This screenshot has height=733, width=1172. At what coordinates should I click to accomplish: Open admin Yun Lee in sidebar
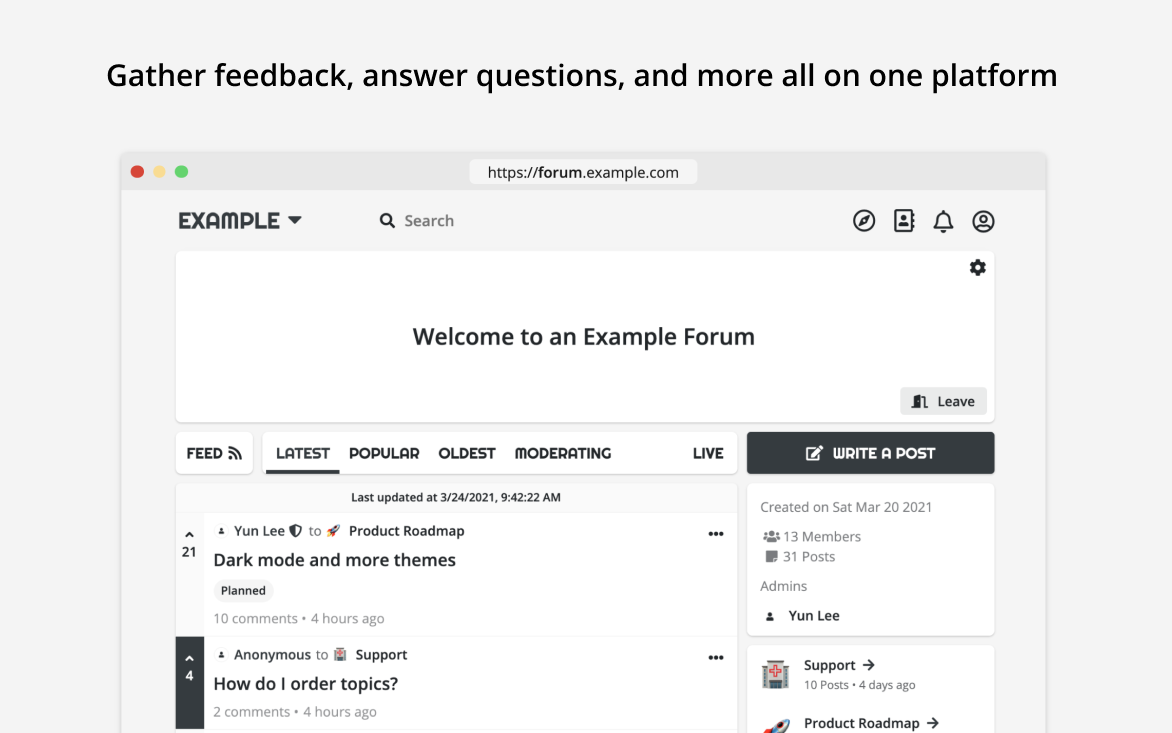(814, 616)
